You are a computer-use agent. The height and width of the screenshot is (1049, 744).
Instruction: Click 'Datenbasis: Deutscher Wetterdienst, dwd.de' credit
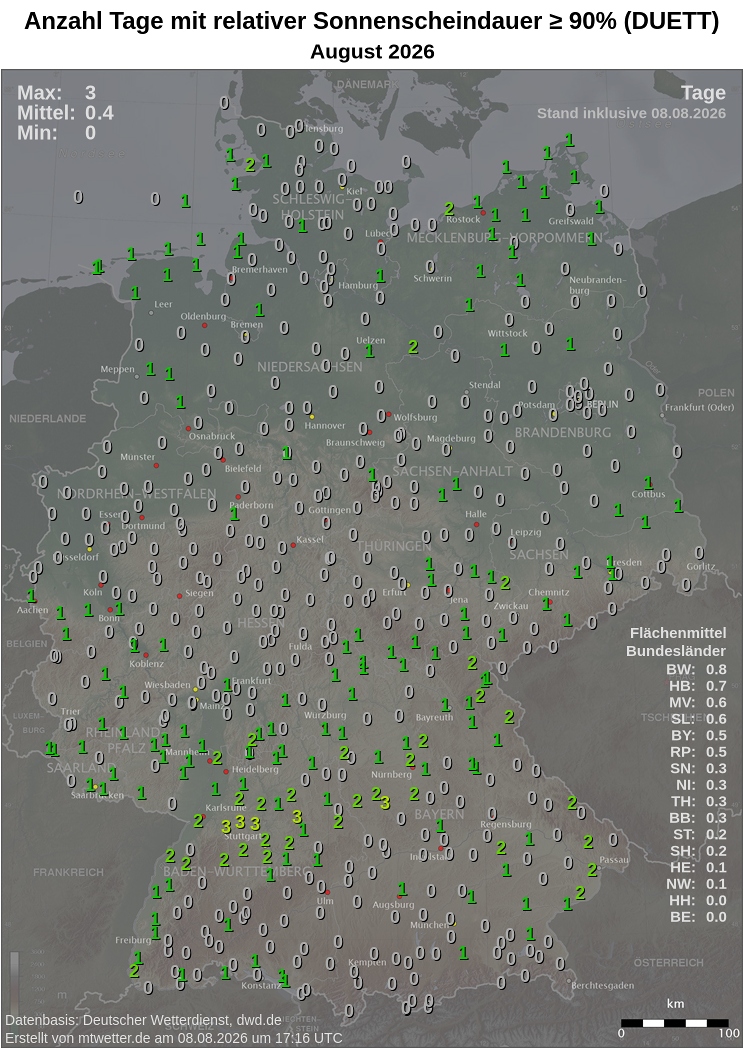(144, 1020)
